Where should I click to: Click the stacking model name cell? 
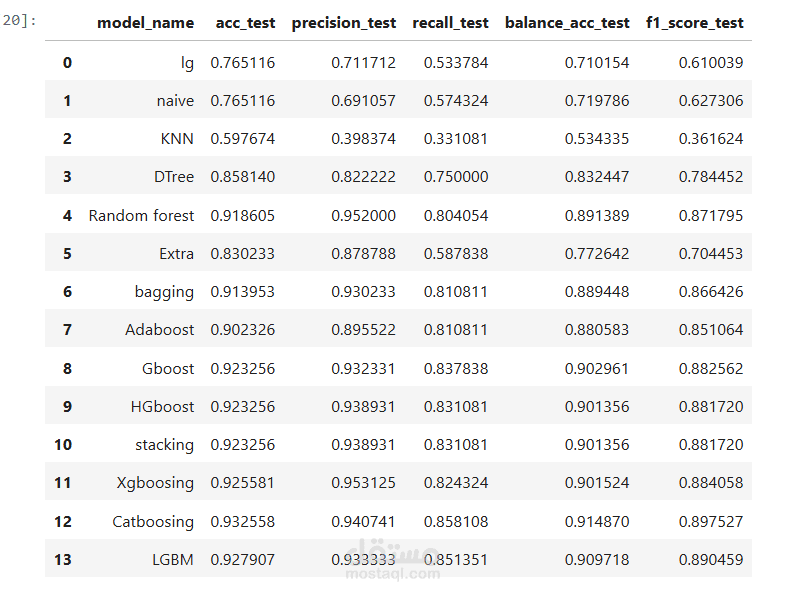(x=164, y=444)
